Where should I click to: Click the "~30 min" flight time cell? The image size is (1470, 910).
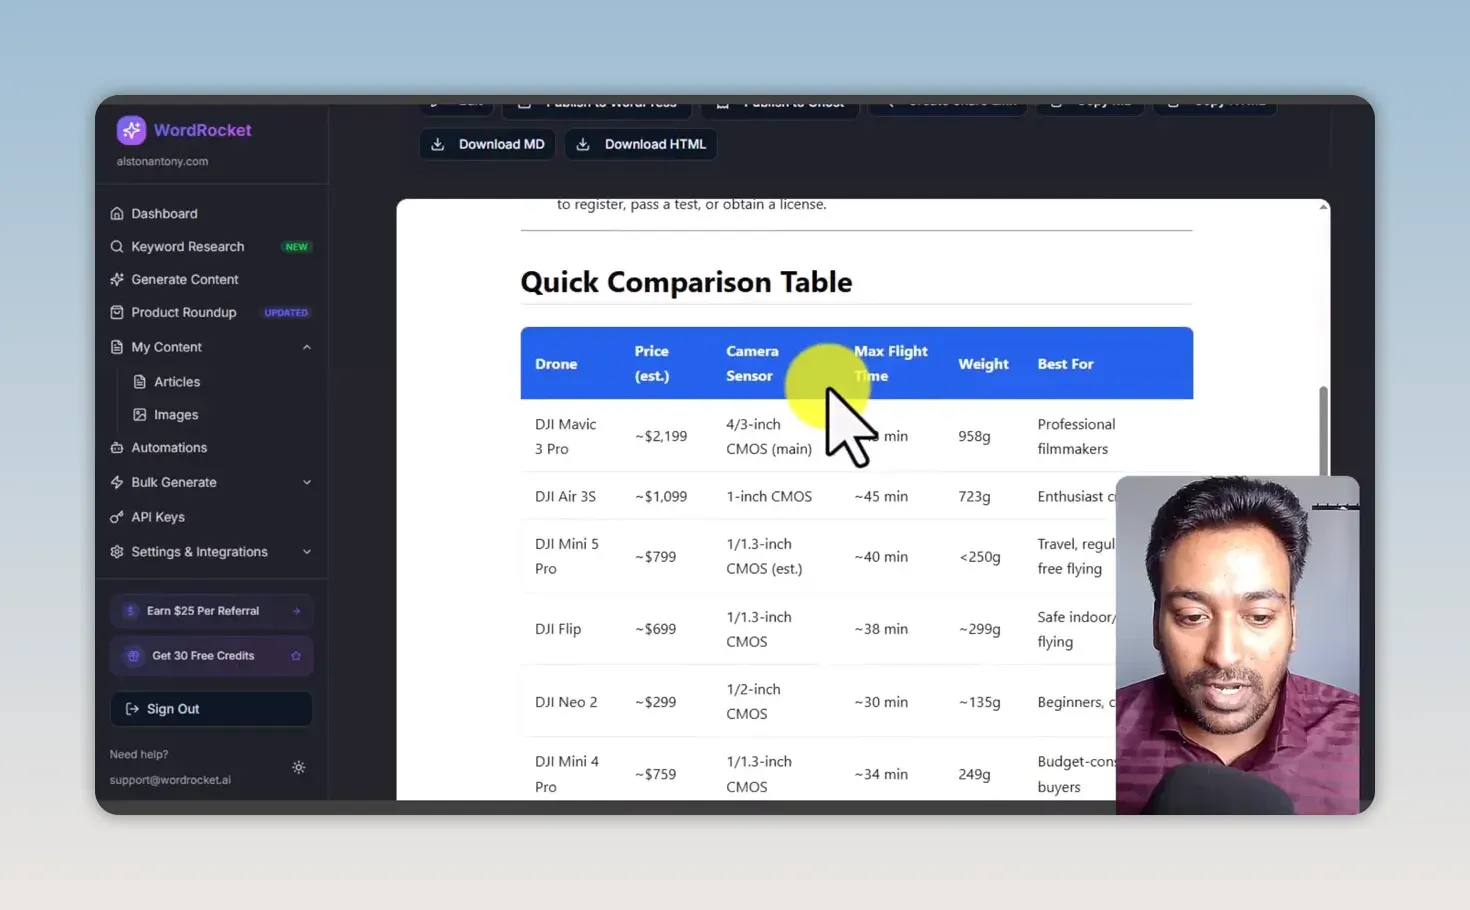tap(881, 702)
